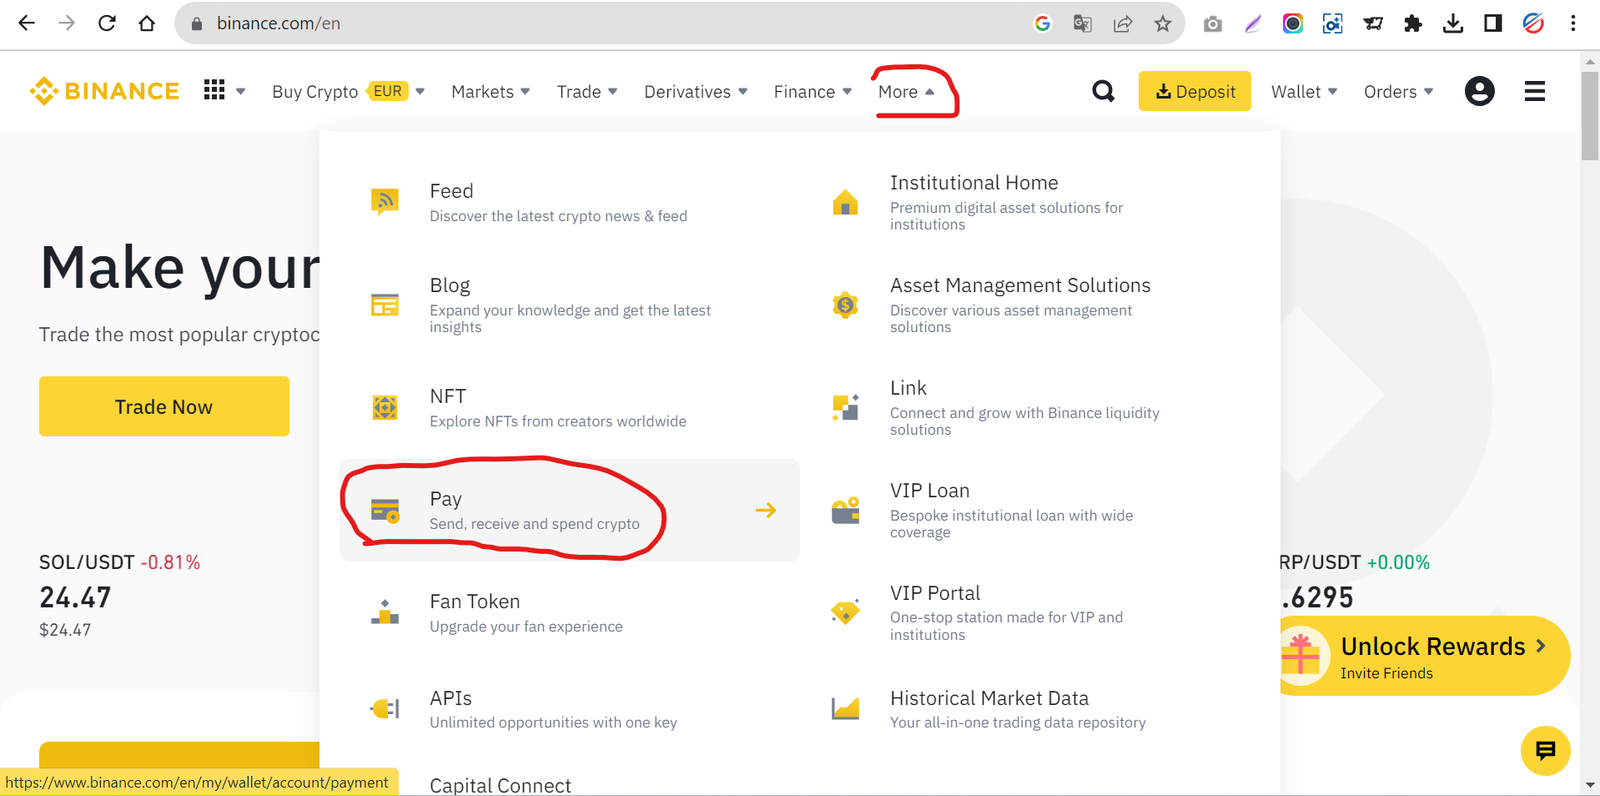
Task: Click the Fan Token icon
Action: (x=385, y=612)
